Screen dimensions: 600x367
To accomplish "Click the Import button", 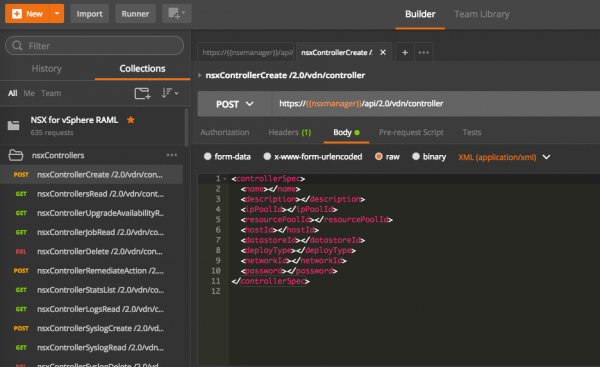I will [90, 14].
